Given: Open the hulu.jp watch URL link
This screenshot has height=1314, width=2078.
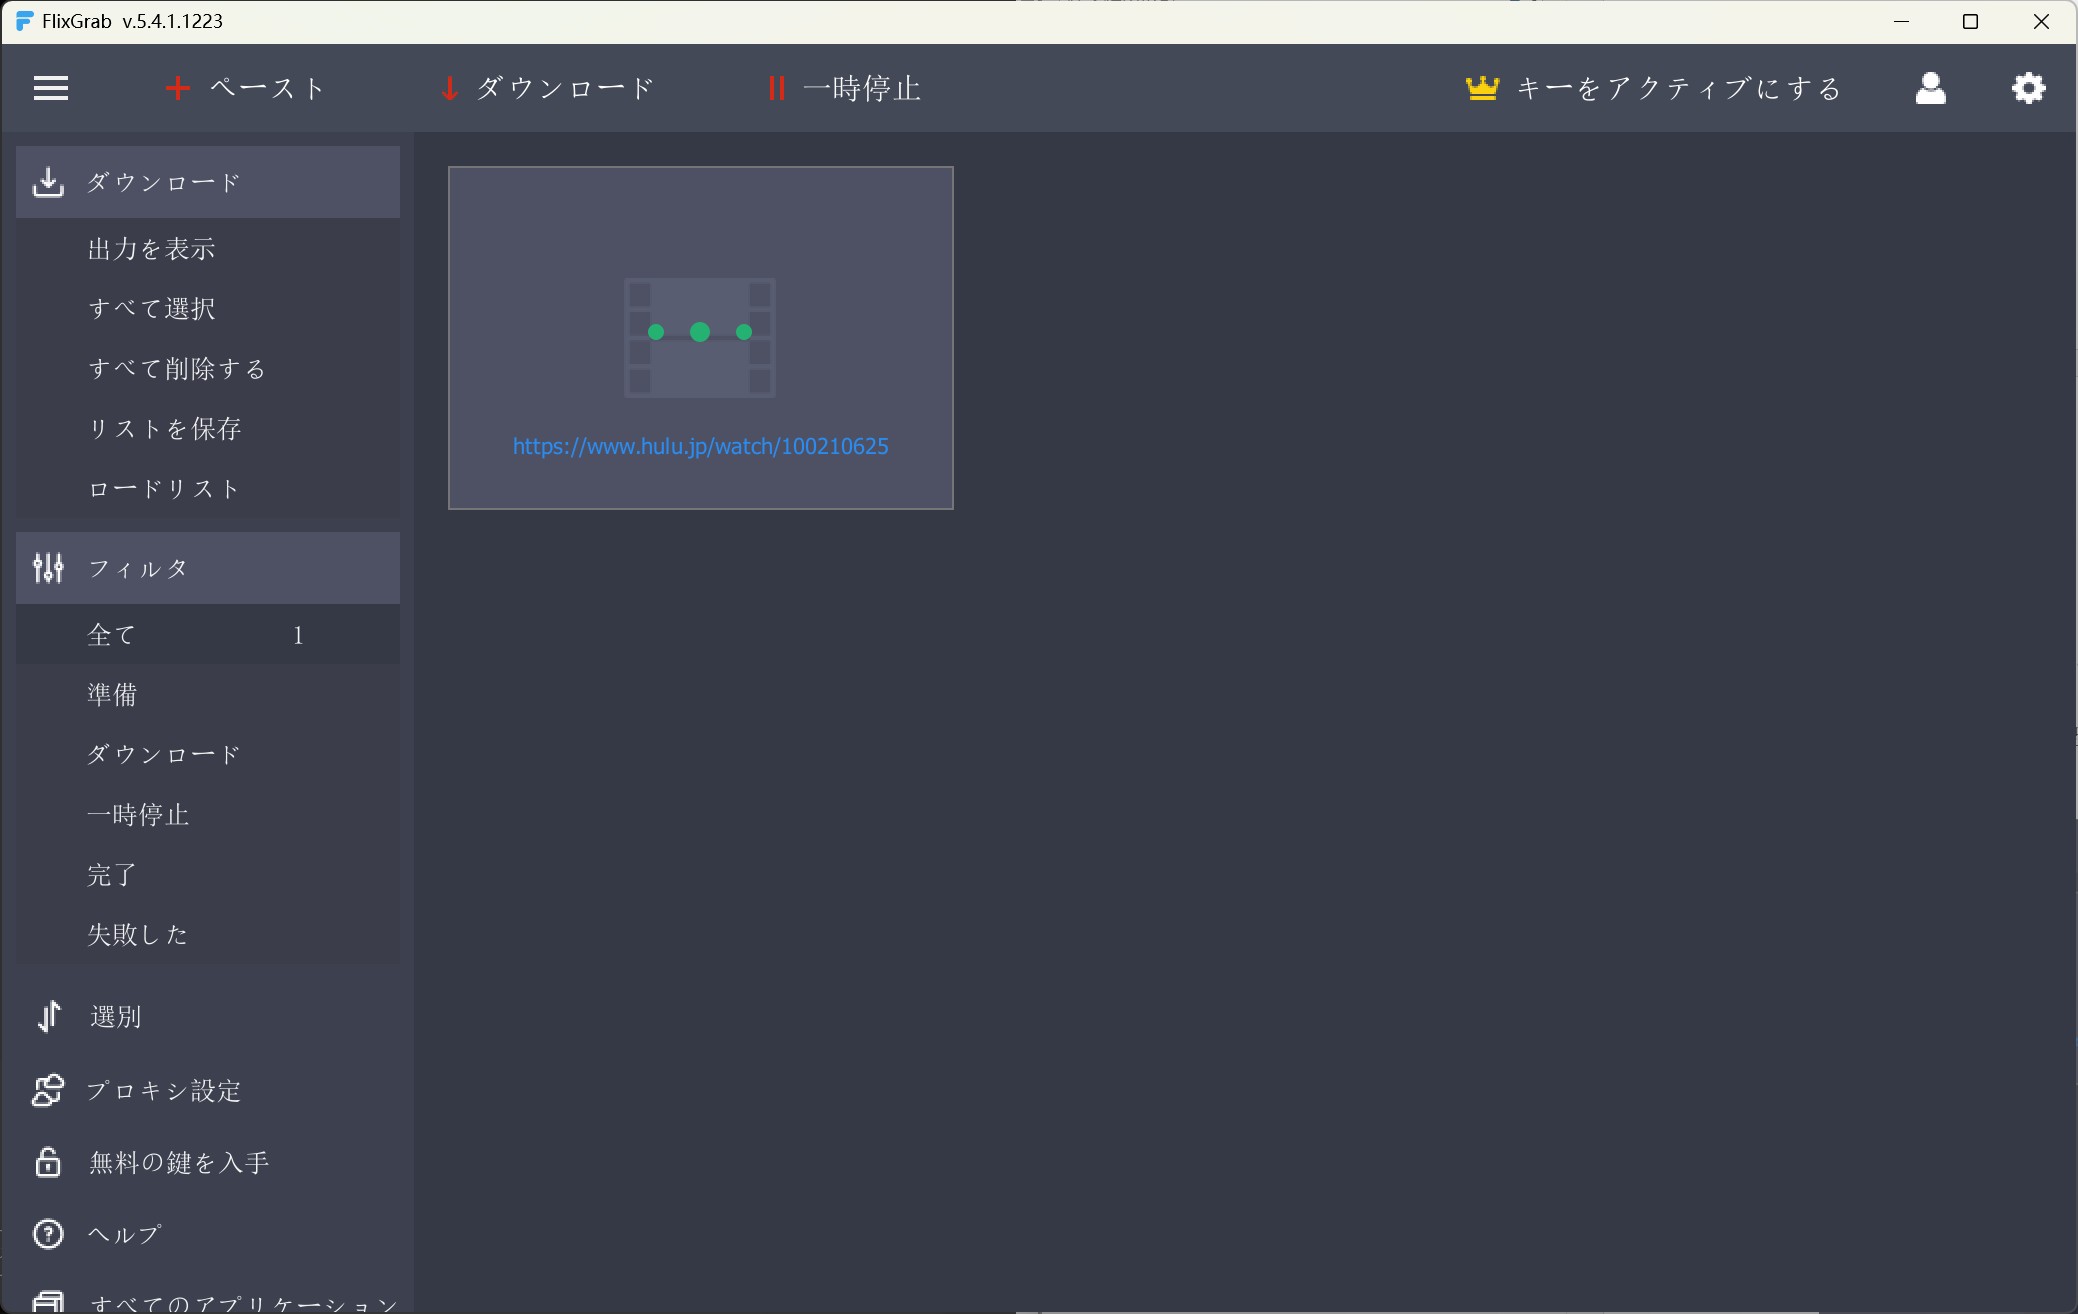Looking at the screenshot, I should tap(700, 446).
